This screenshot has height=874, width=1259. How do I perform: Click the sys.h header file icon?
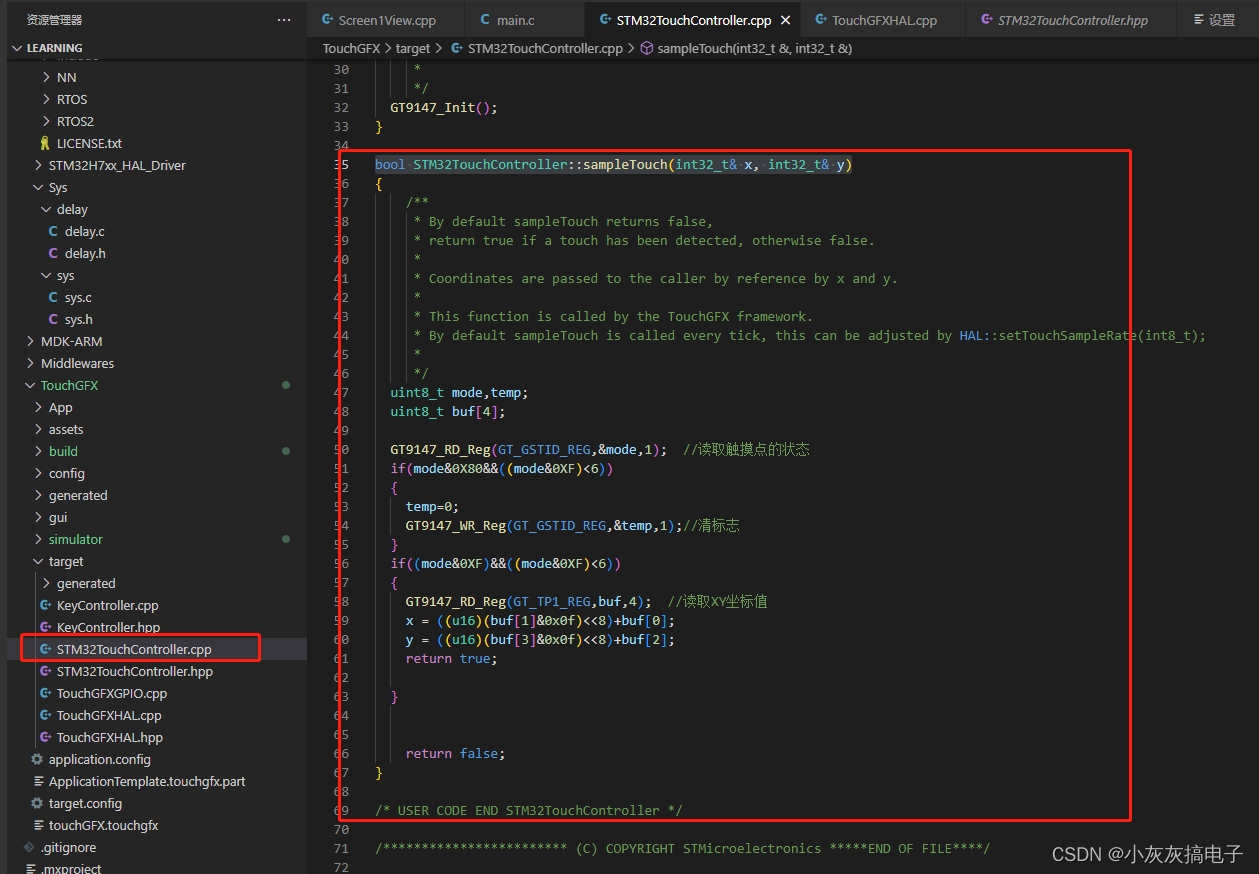[53, 319]
